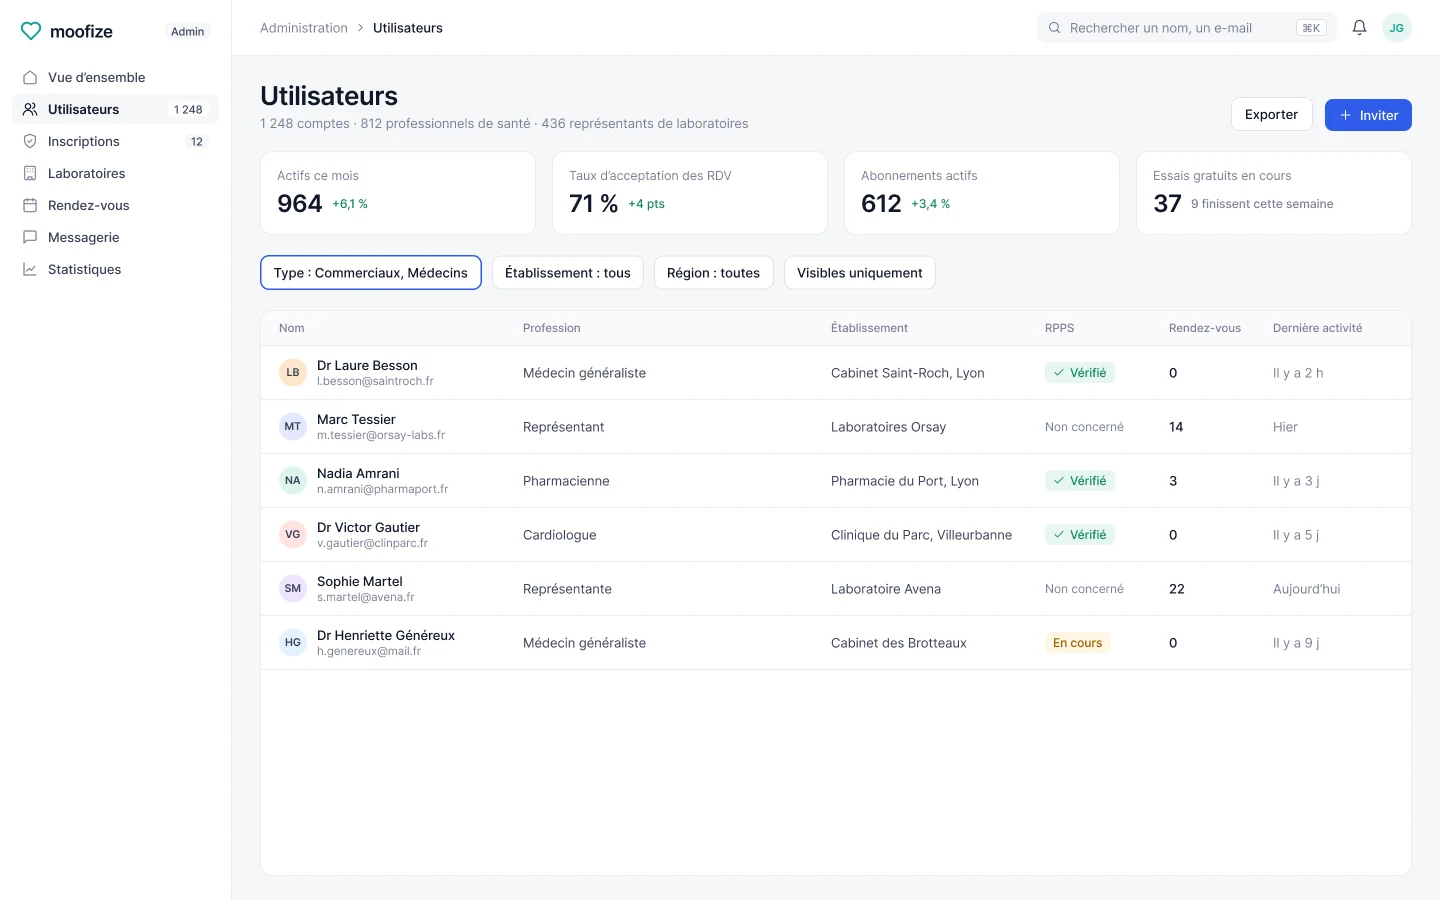Open Dr Victor Gautier's user row
Screen dimensions: 1440x900
coord(836,535)
